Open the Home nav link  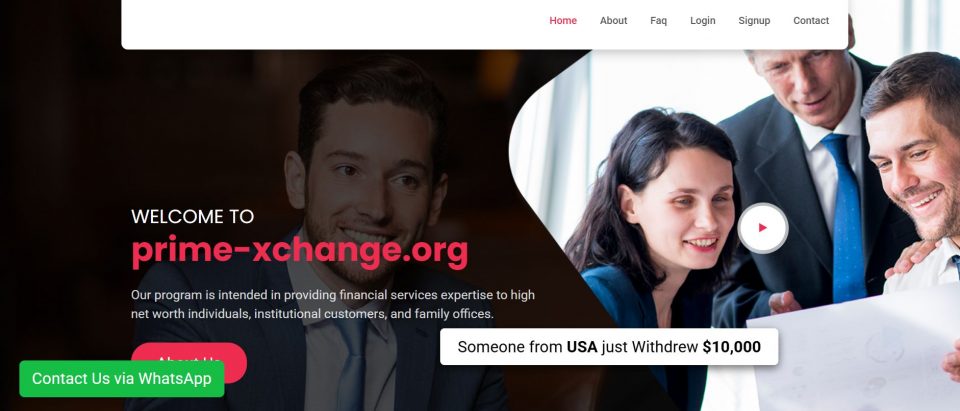563,20
